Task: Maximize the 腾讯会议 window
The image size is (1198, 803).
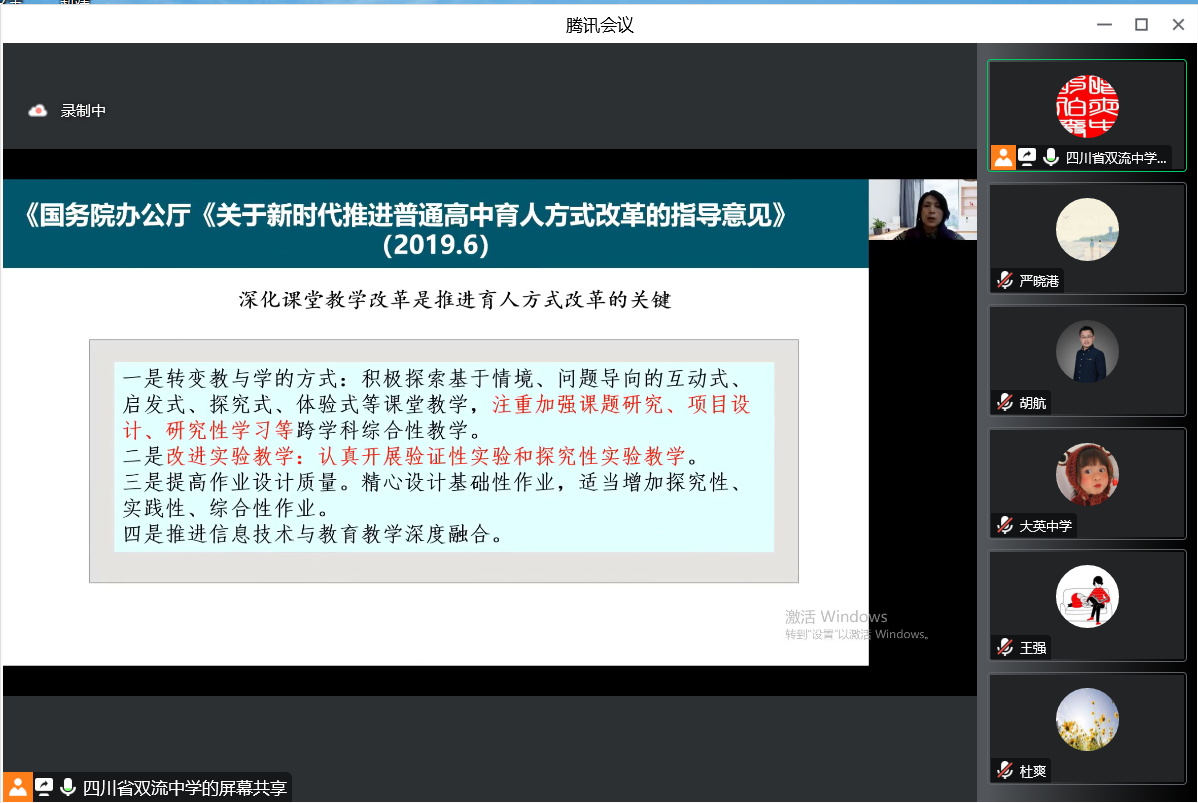Action: pos(1141,25)
